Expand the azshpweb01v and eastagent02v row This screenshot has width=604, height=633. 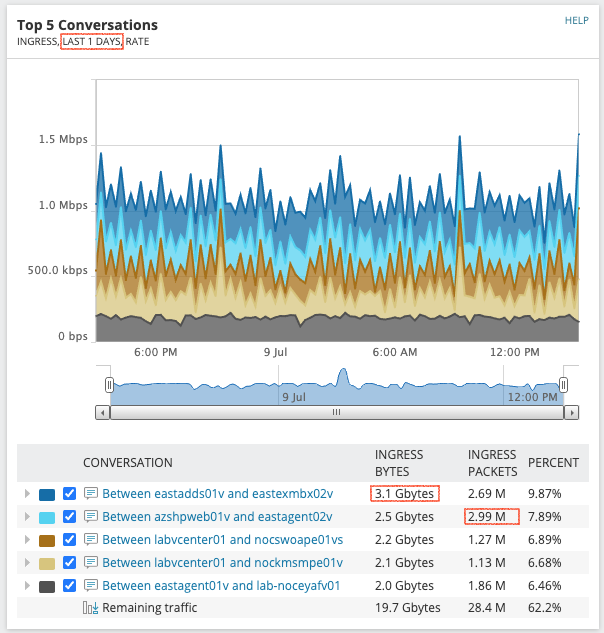click(x=27, y=517)
